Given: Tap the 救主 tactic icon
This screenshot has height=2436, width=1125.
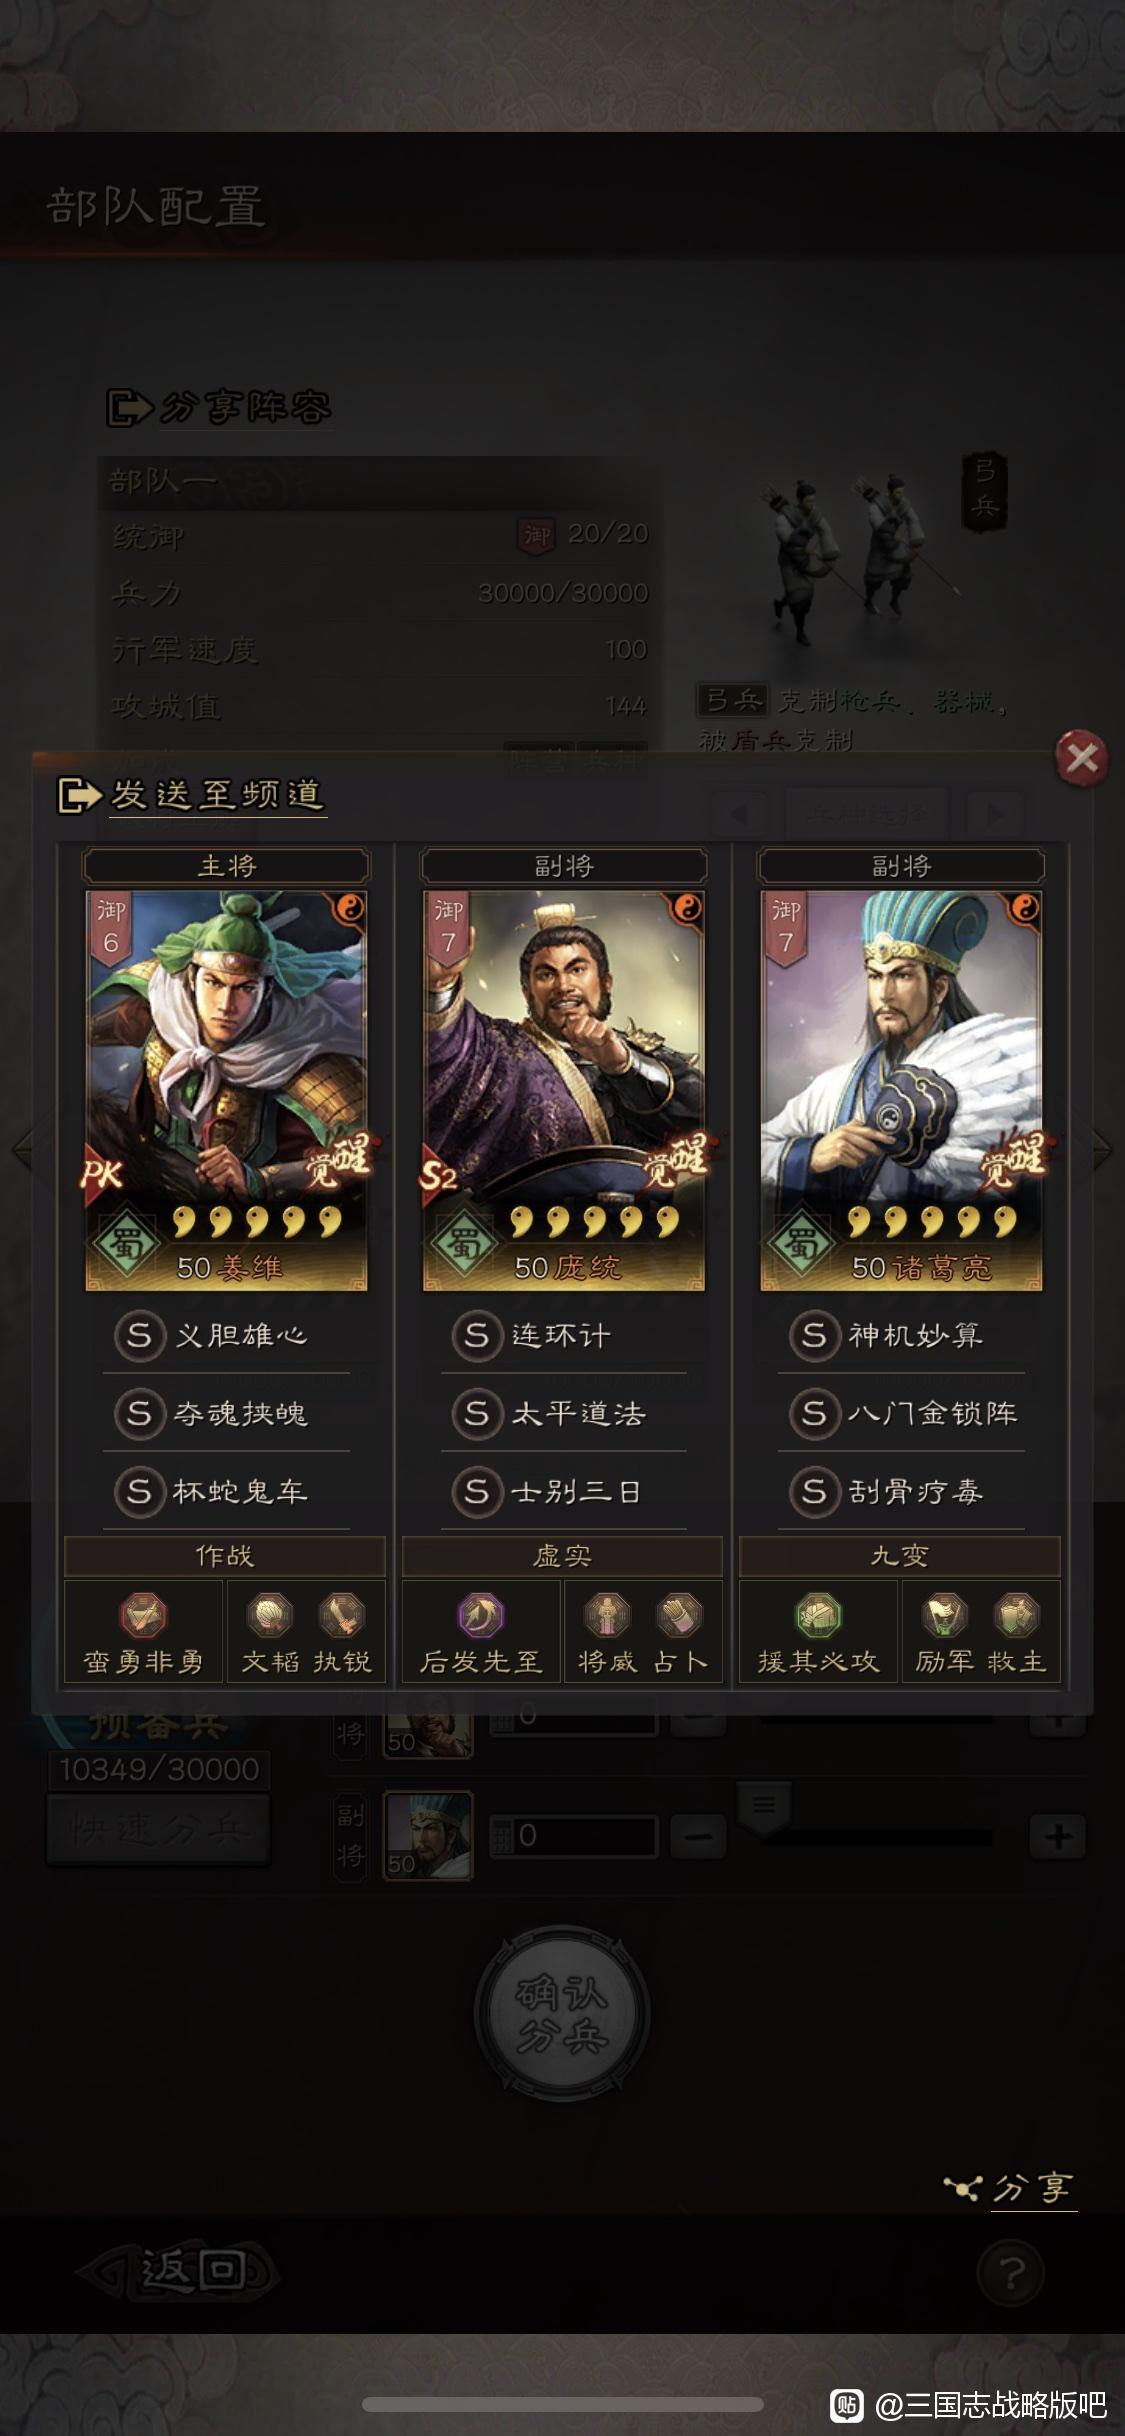Looking at the screenshot, I should click(x=1017, y=1614).
